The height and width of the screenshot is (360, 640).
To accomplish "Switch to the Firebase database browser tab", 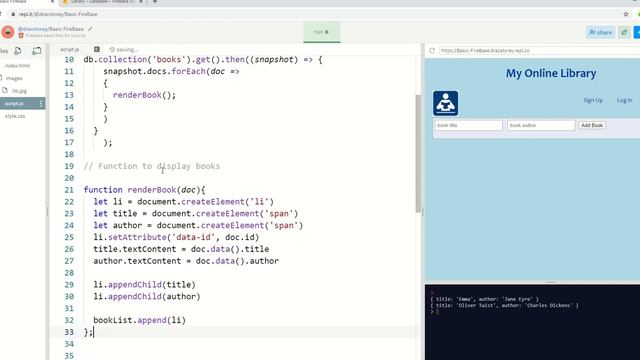I will pos(102,2).
